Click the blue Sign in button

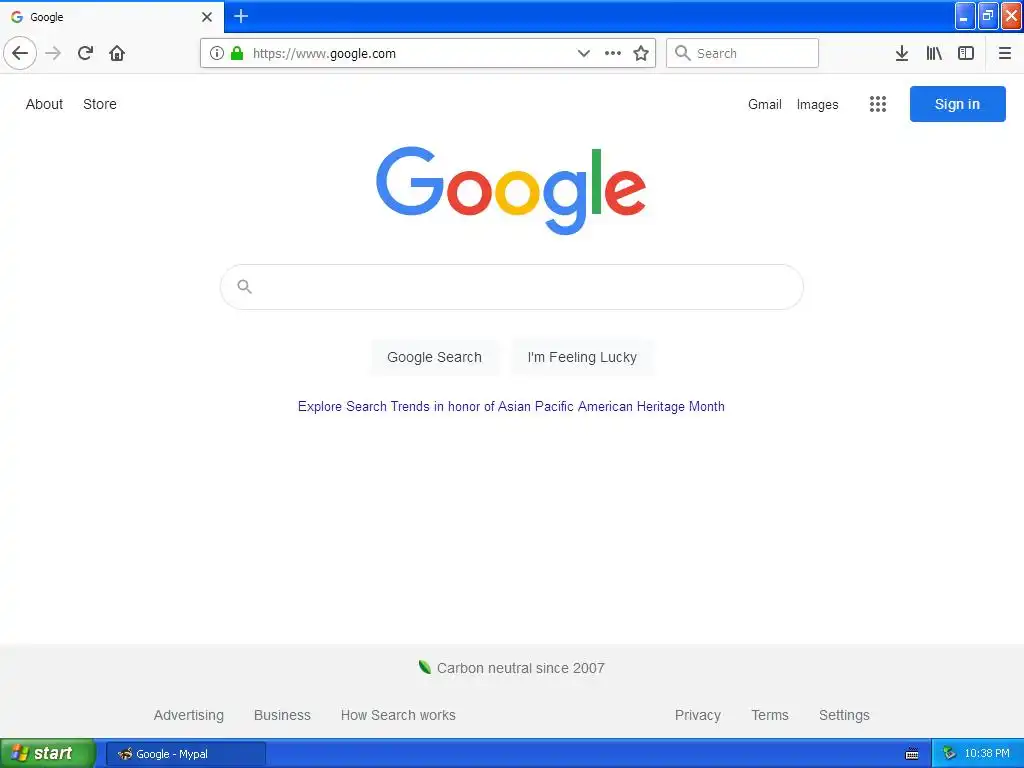click(x=957, y=104)
